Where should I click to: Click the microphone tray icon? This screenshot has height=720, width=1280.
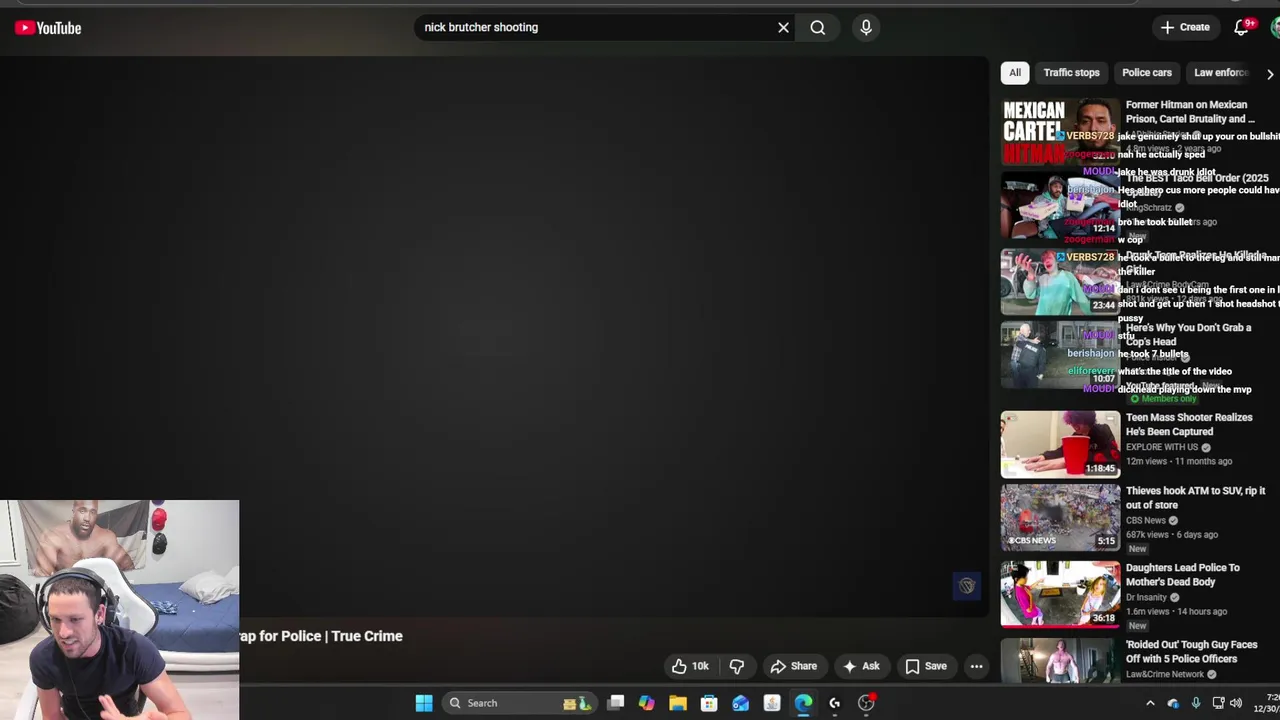1195,703
